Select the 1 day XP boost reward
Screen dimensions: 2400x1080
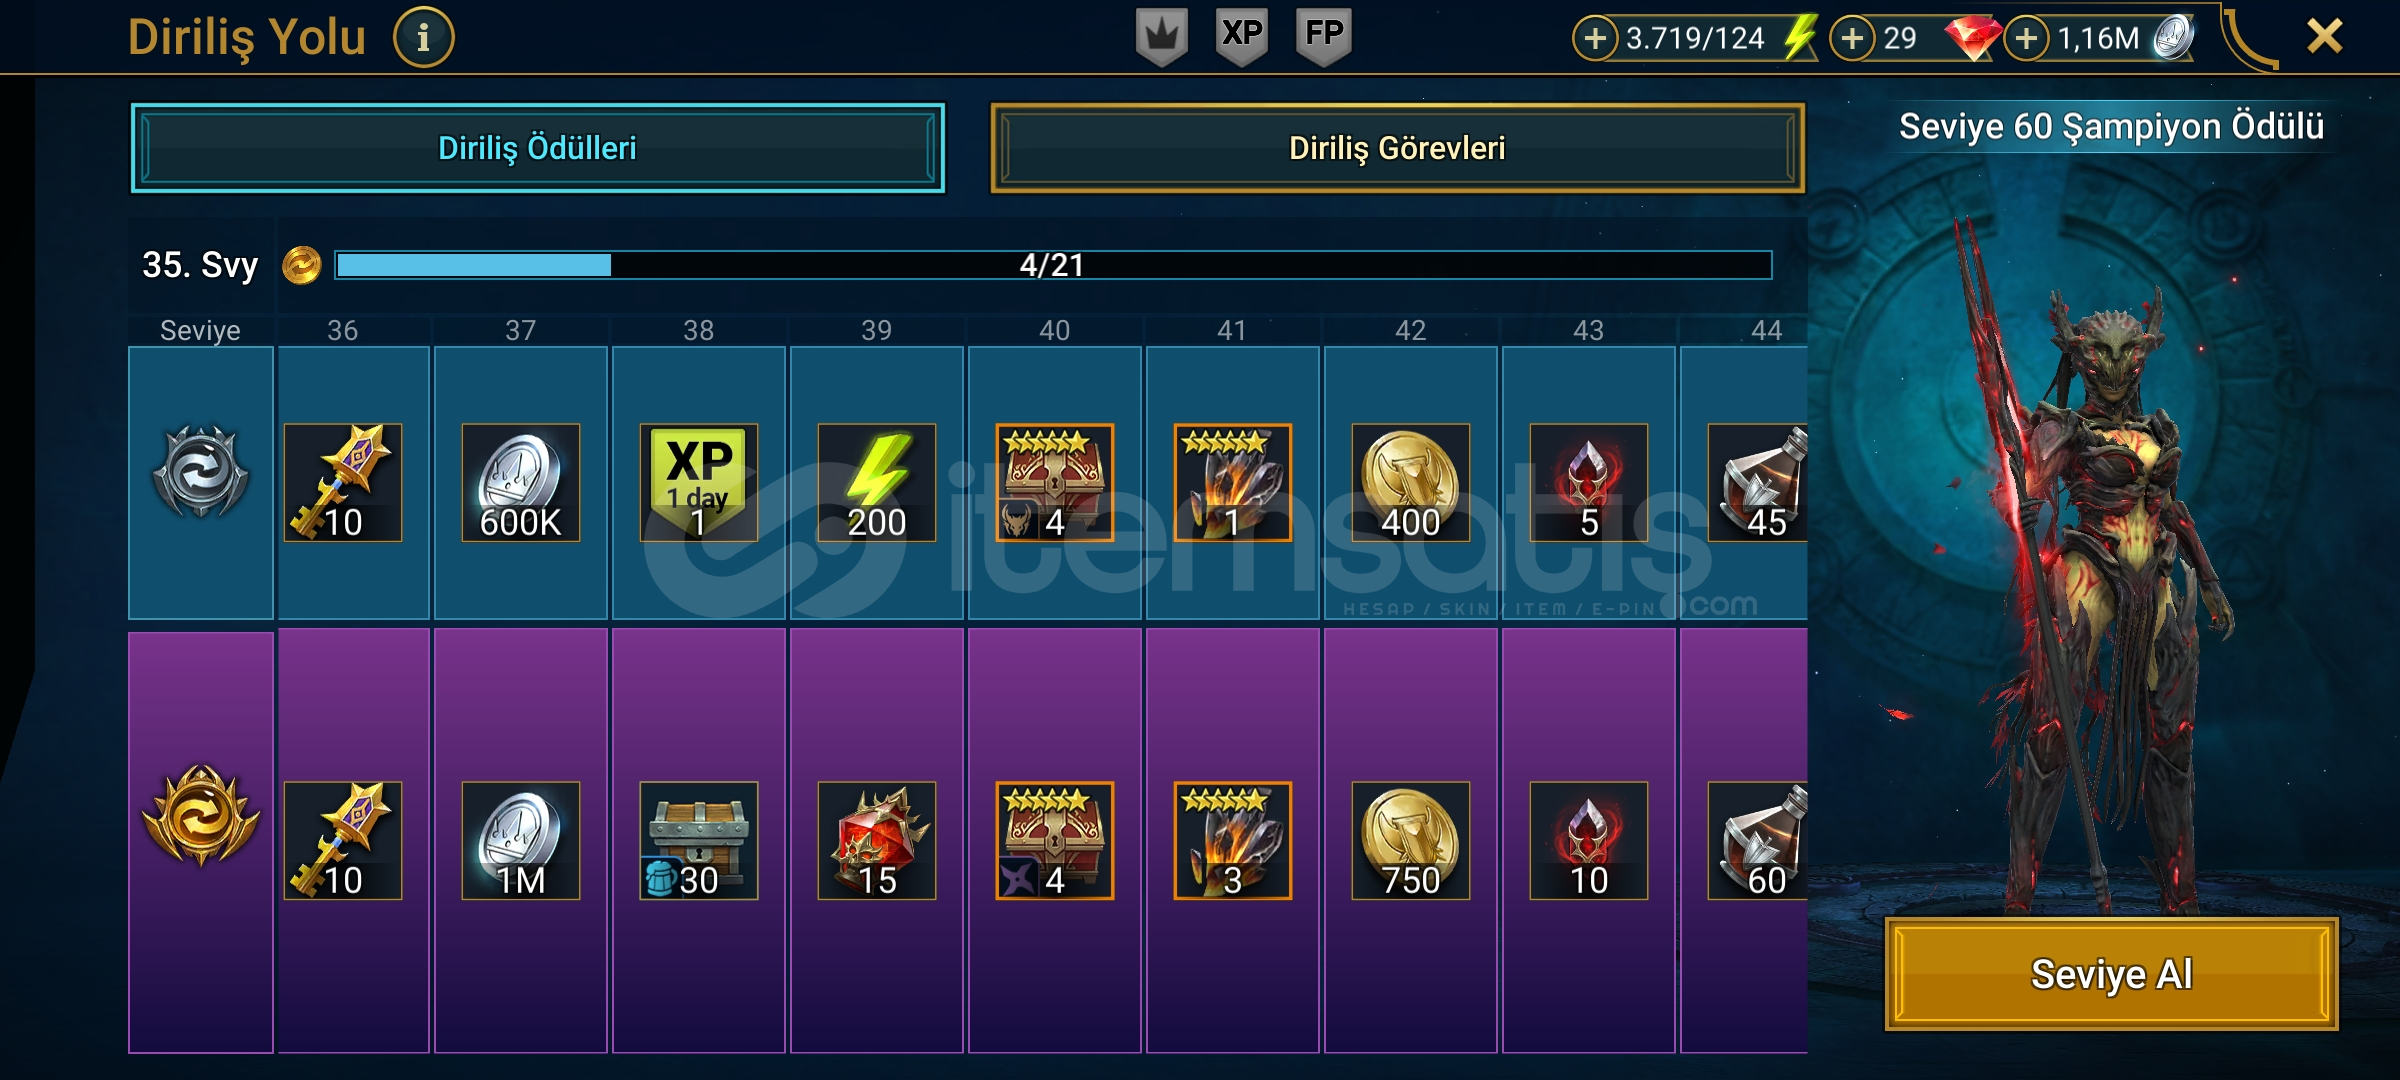pos(699,483)
